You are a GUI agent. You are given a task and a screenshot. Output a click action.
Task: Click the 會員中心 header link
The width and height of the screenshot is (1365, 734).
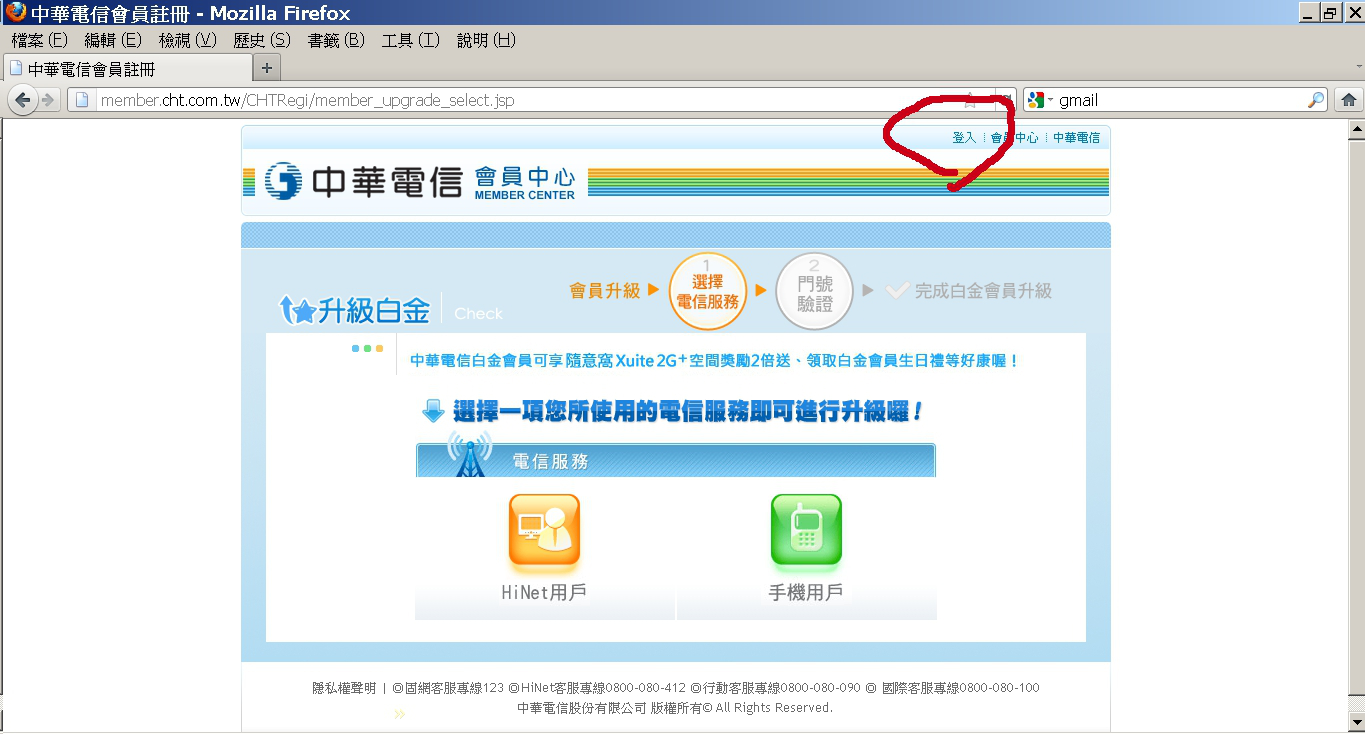coord(1015,138)
